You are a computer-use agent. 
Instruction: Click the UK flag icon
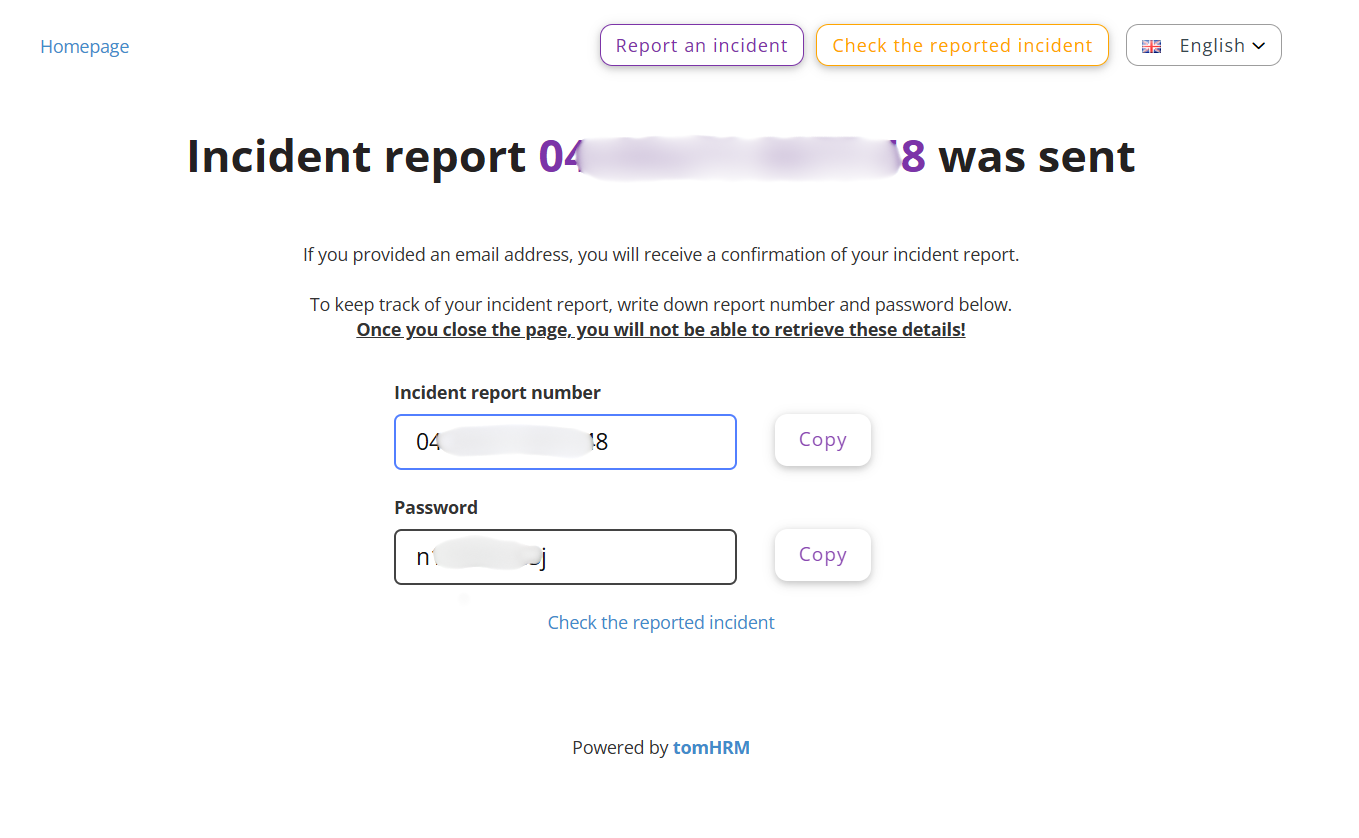1152,46
